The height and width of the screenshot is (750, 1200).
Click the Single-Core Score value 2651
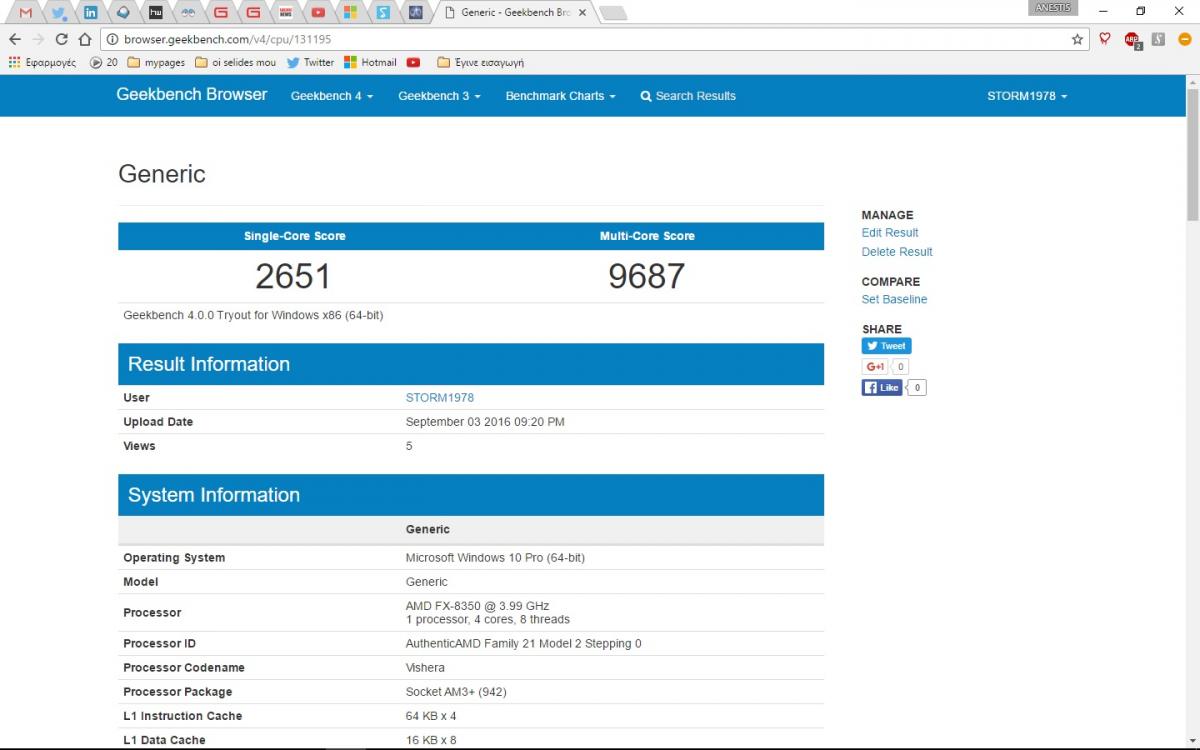coord(293,276)
